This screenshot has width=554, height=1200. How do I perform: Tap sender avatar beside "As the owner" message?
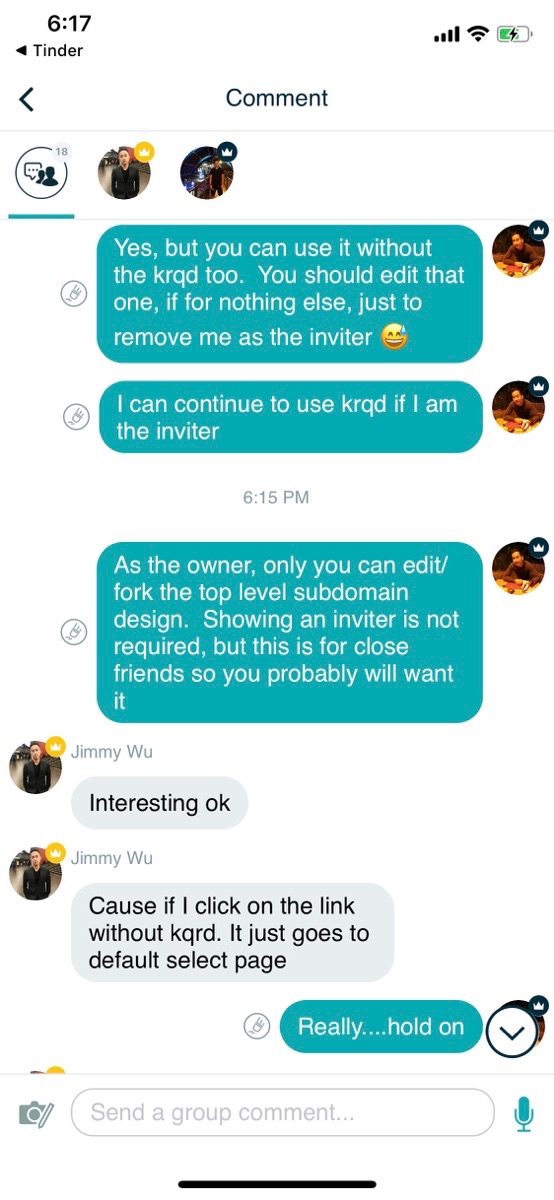point(520,567)
